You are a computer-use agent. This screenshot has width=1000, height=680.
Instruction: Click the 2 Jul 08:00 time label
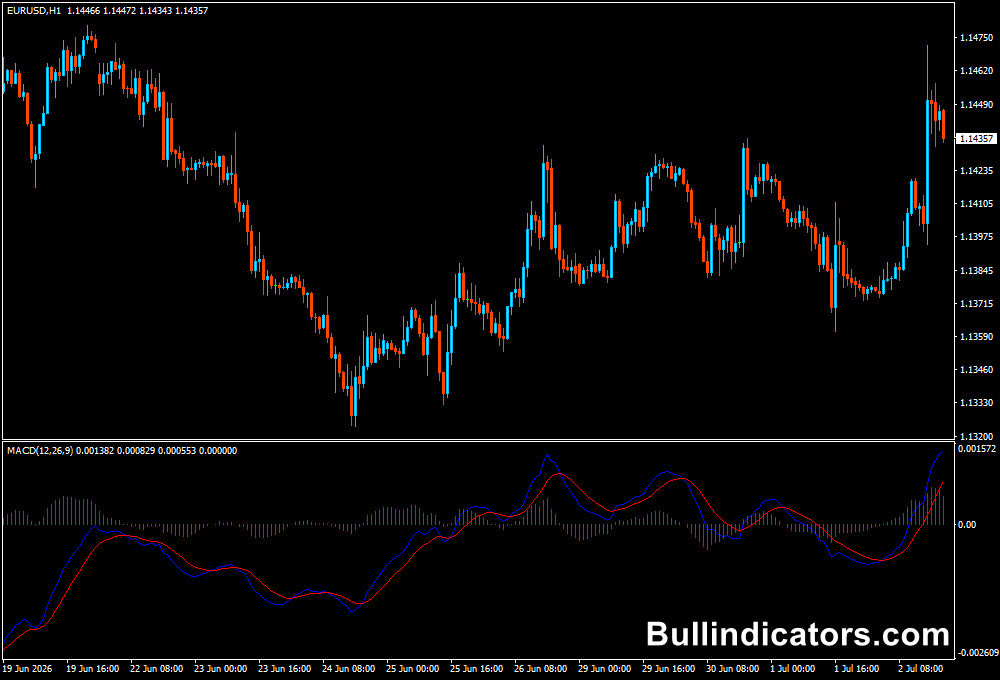point(920,669)
